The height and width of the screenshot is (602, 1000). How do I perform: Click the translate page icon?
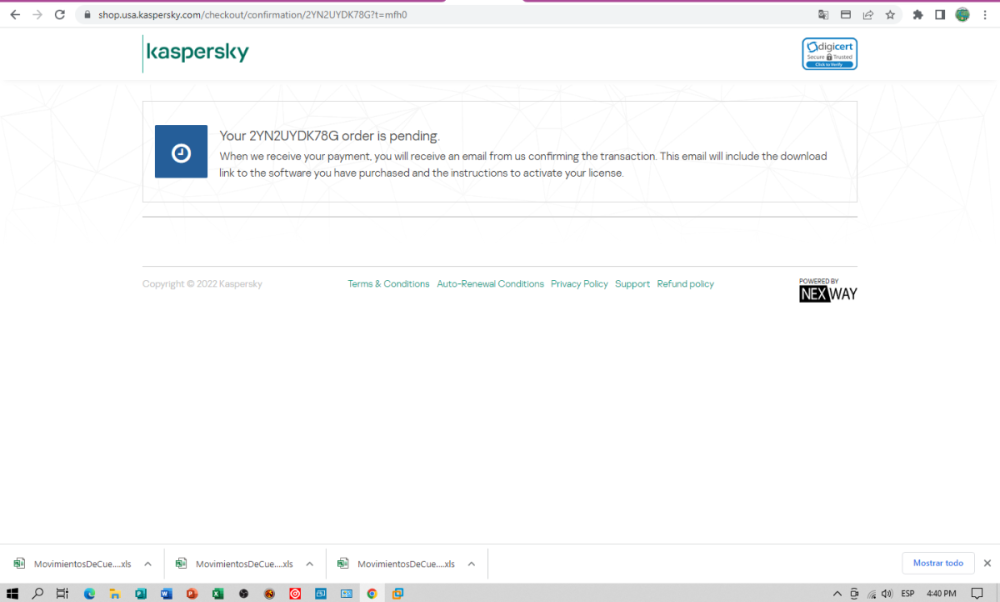coord(823,15)
